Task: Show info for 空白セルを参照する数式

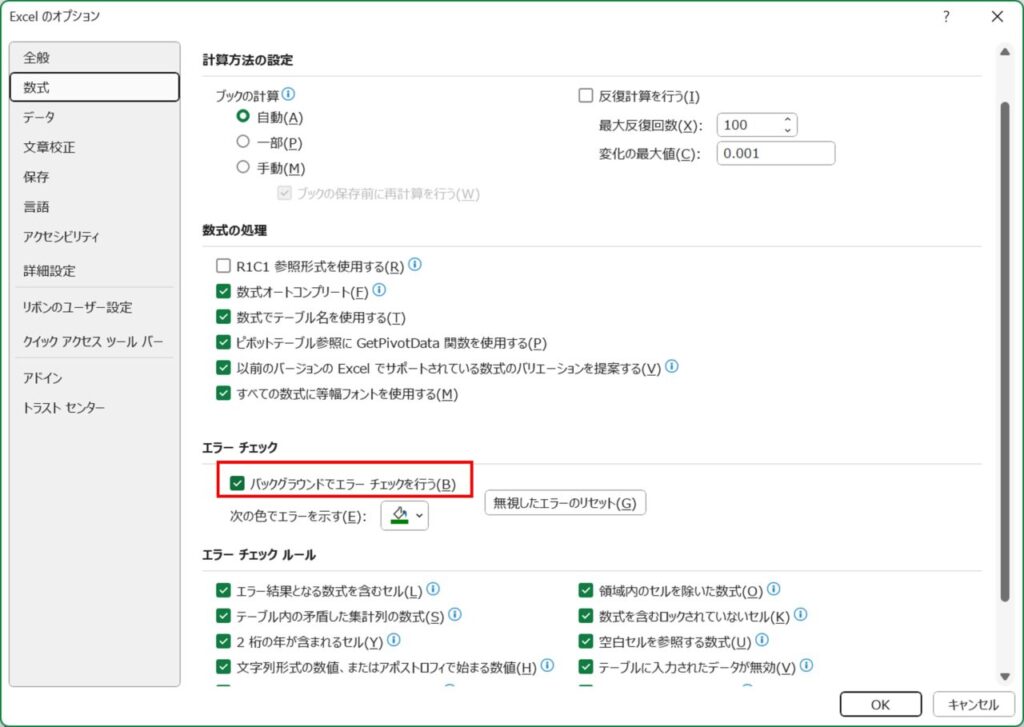Action: tap(762, 640)
